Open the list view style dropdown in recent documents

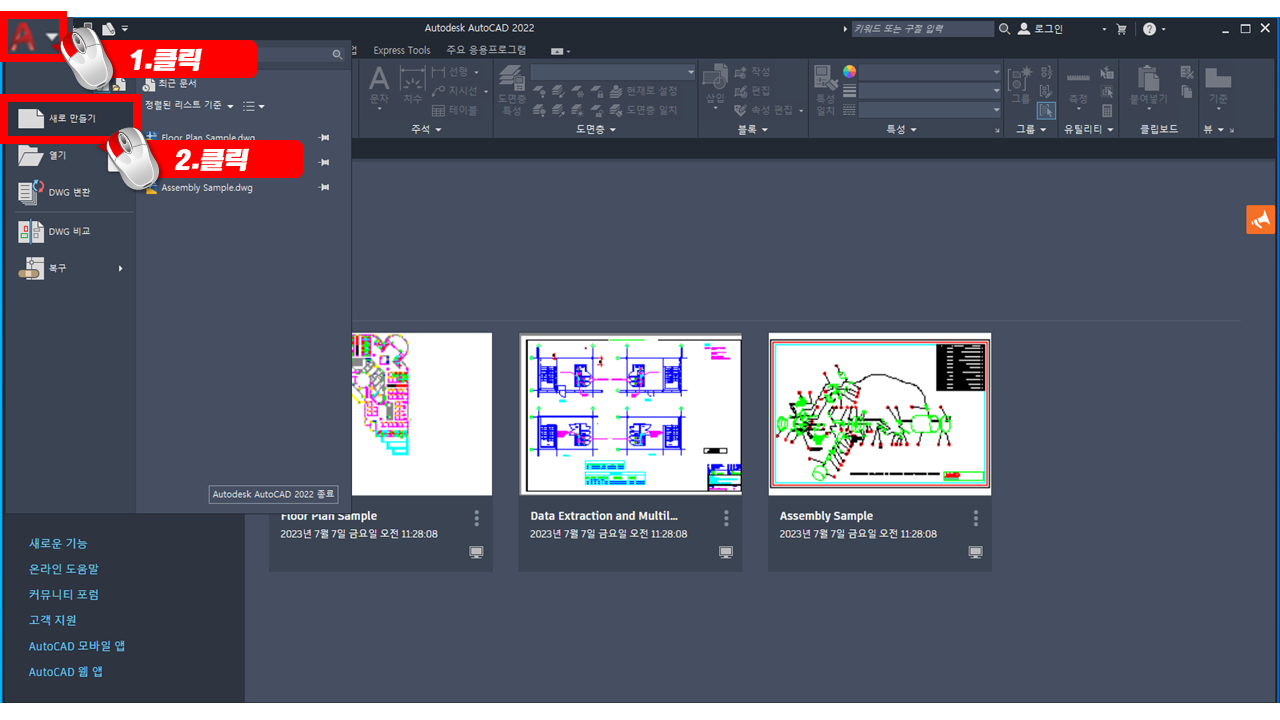(x=253, y=105)
